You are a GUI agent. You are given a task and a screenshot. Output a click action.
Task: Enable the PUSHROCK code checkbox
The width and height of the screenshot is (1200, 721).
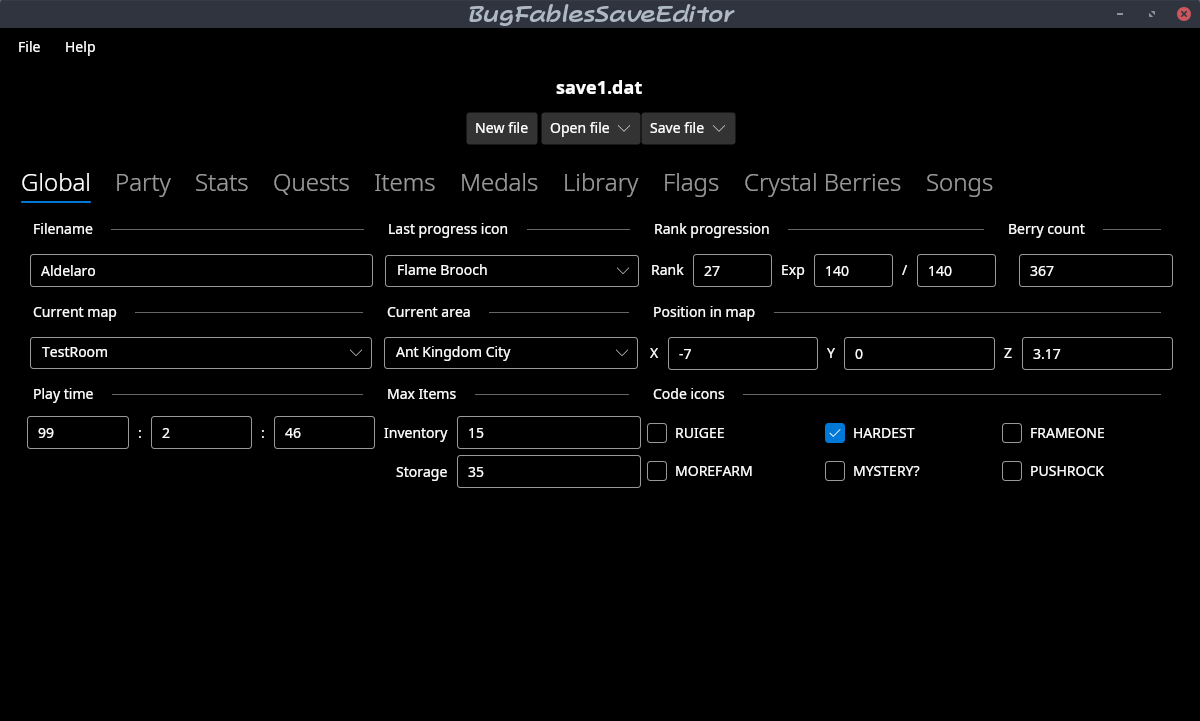pyautogui.click(x=1012, y=471)
